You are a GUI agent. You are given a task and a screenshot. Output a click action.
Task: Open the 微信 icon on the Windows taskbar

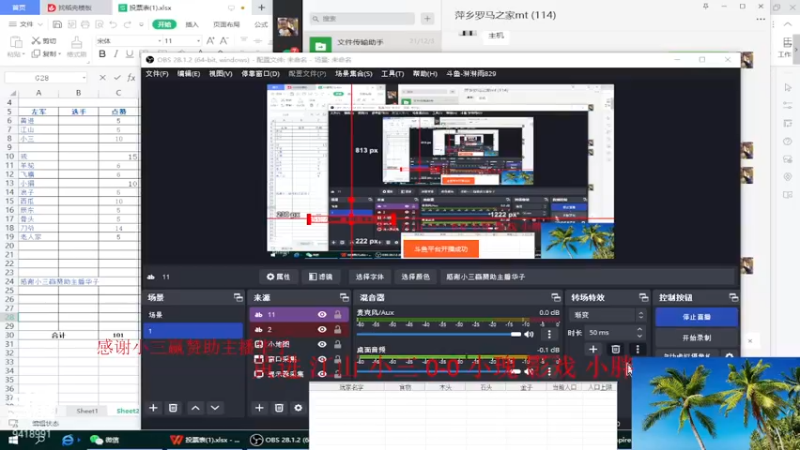(105, 440)
